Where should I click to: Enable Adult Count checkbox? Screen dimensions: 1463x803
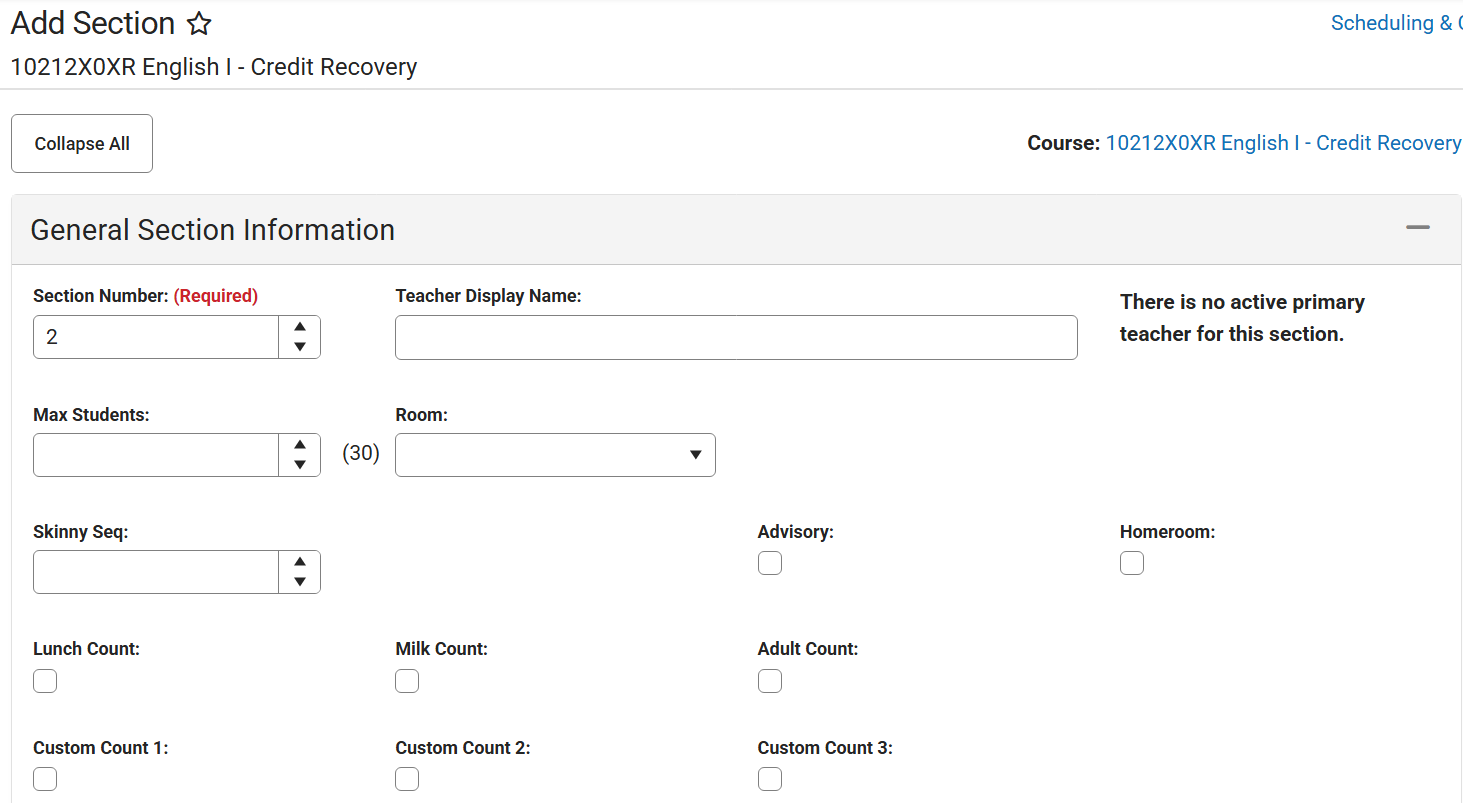[770, 681]
